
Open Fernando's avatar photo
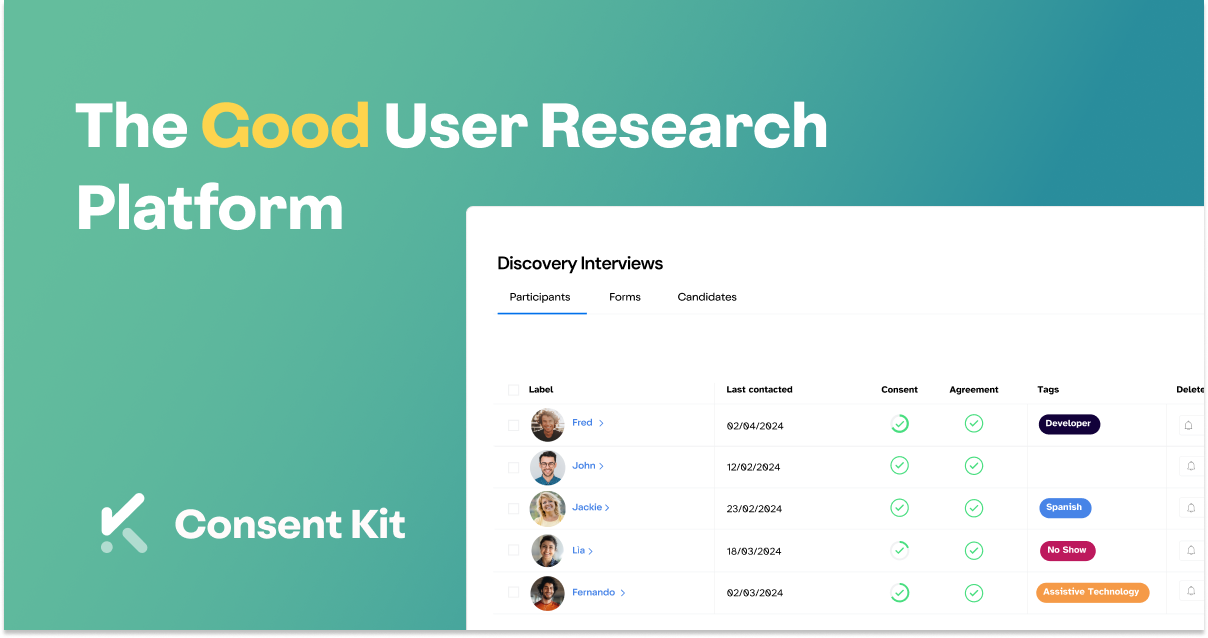(547, 594)
